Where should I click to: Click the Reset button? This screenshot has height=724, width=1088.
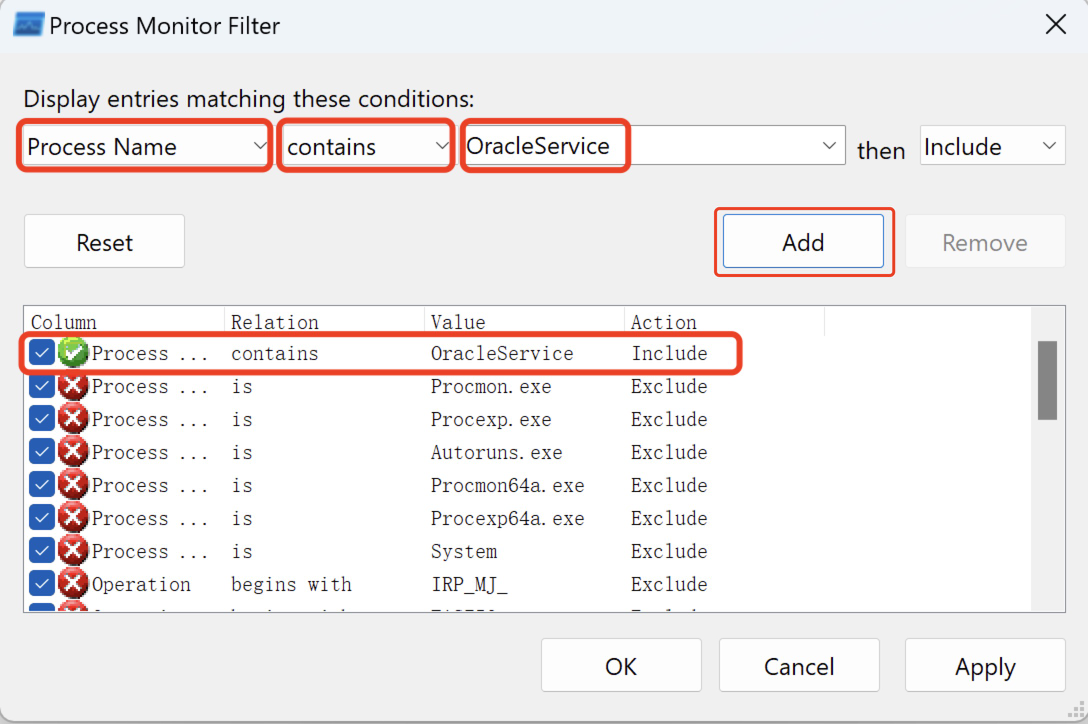click(105, 242)
